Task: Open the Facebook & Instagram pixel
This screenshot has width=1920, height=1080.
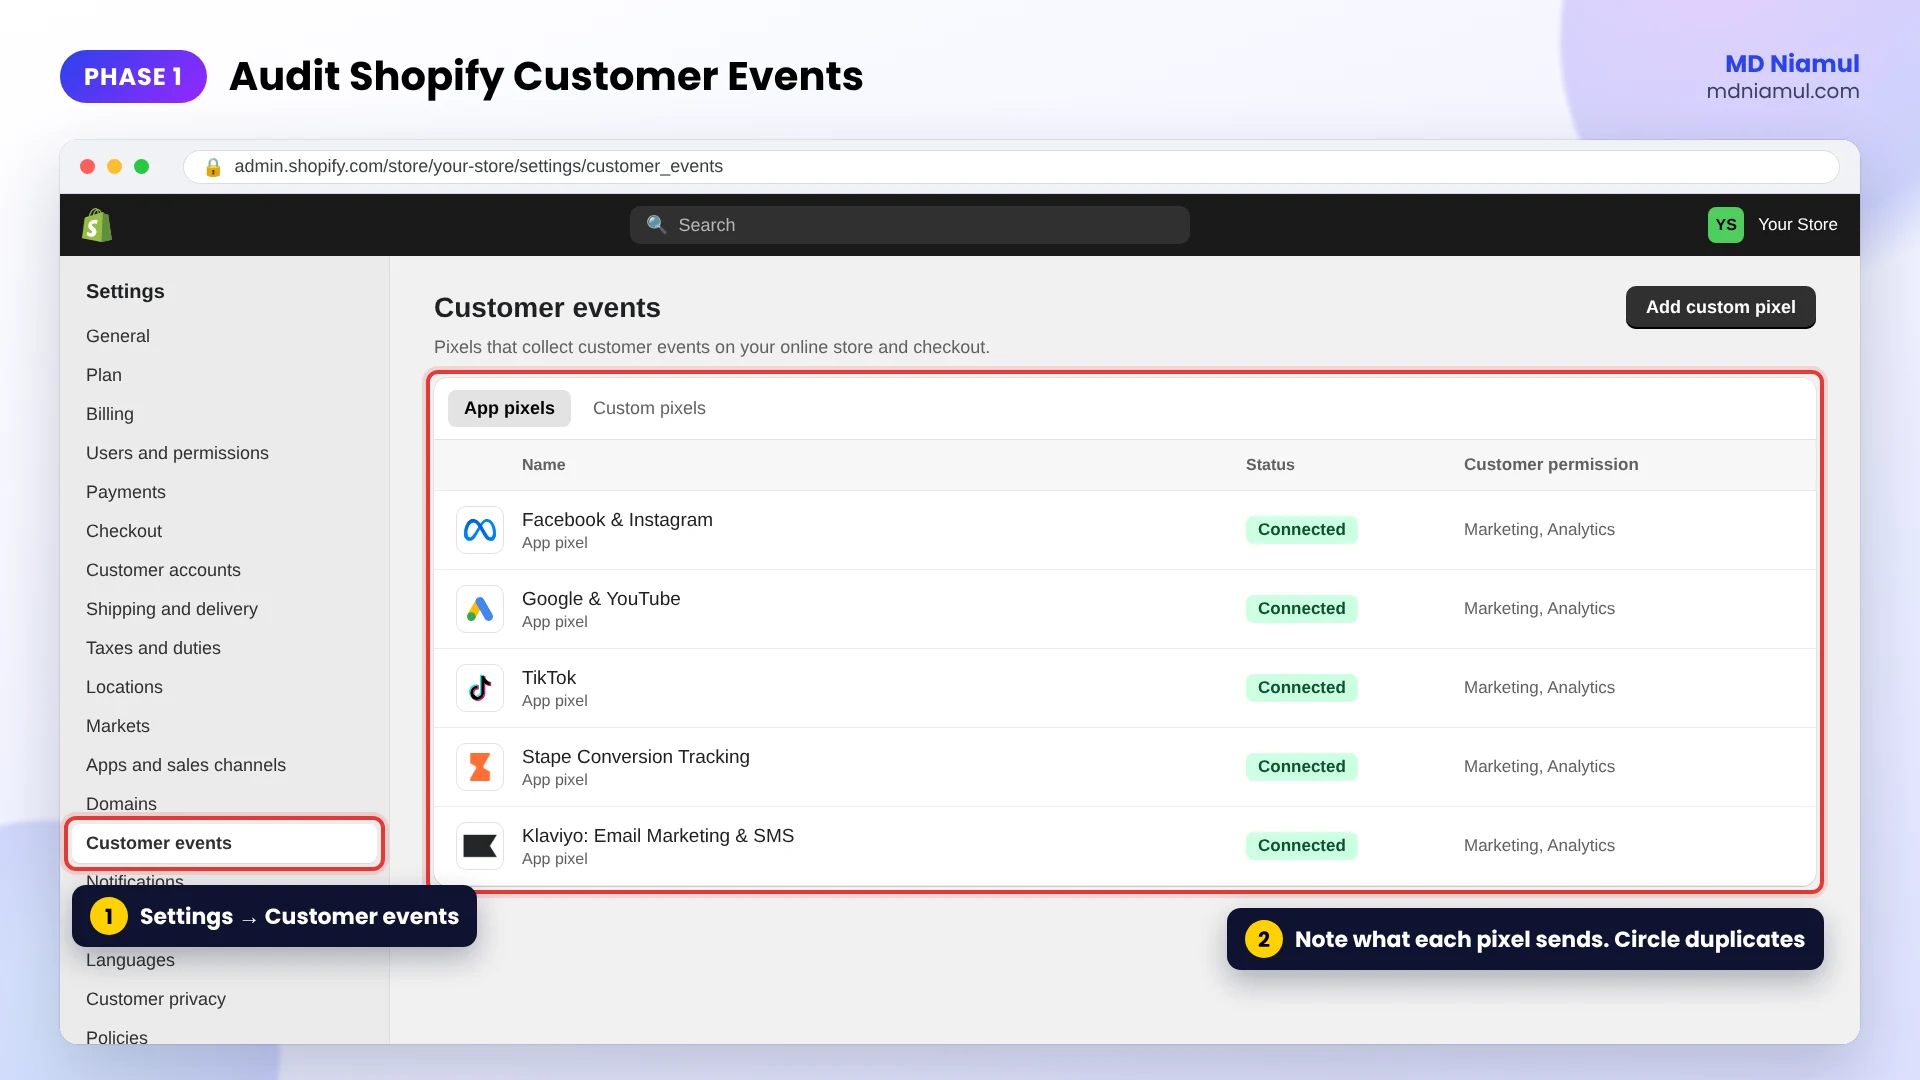Action: point(1125,530)
